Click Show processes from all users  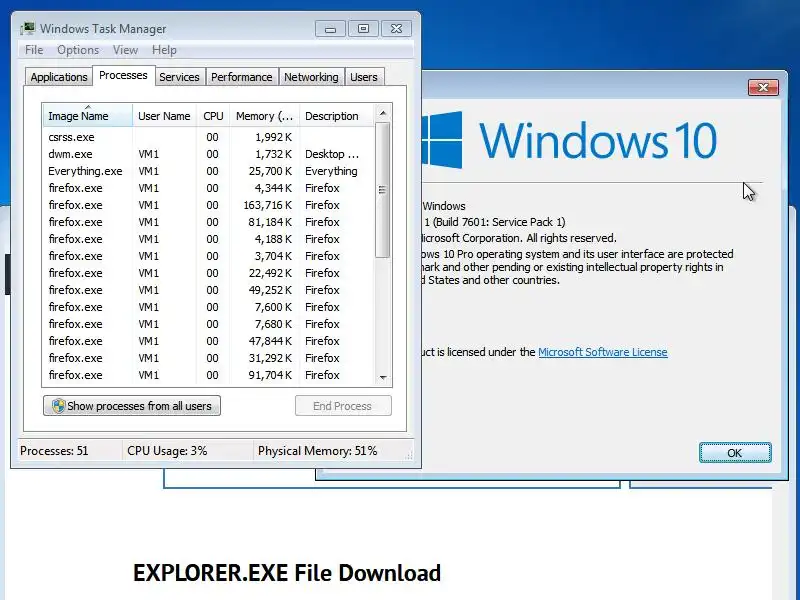pos(132,406)
